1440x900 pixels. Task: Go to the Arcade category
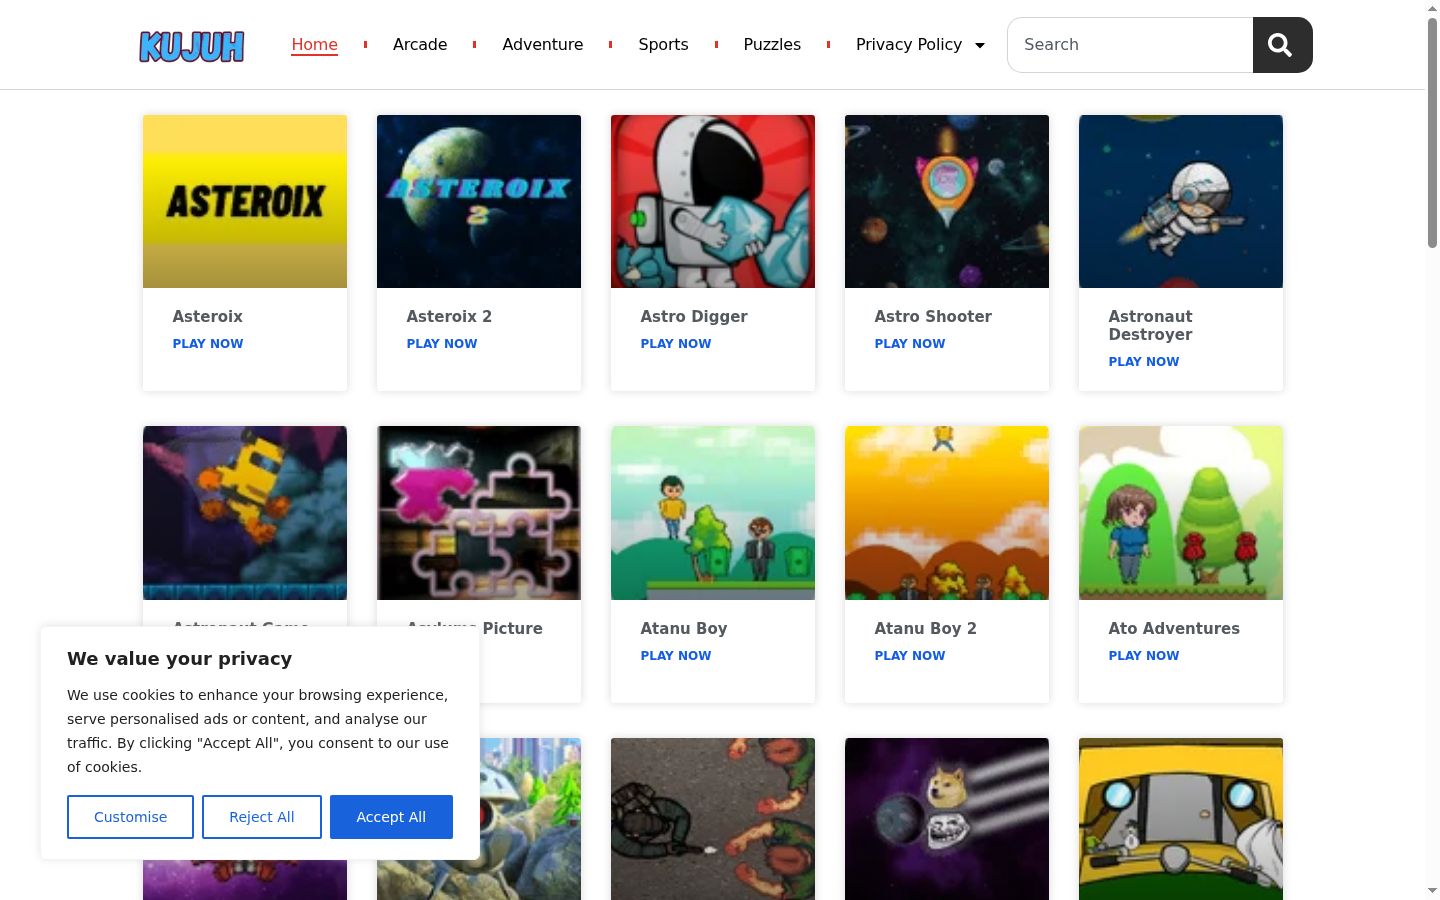pyautogui.click(x=420, y=44)
